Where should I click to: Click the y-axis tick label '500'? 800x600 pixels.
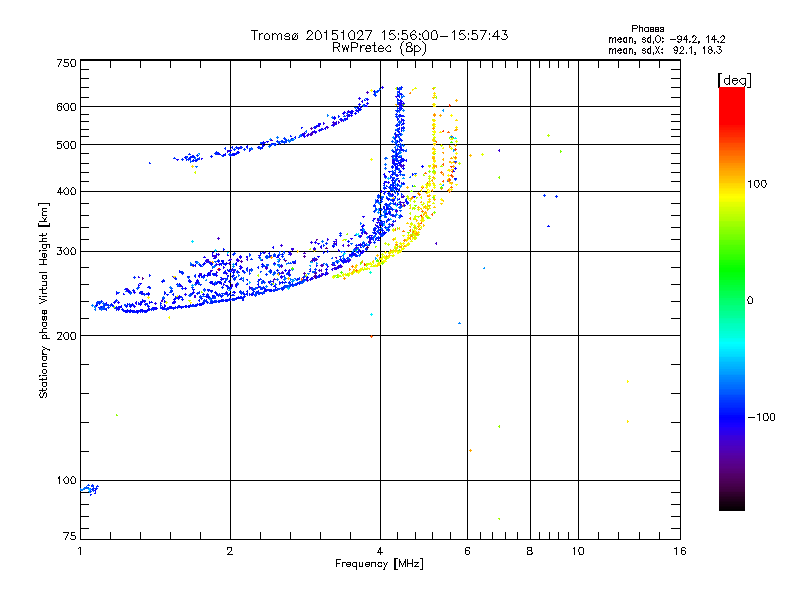66,145
